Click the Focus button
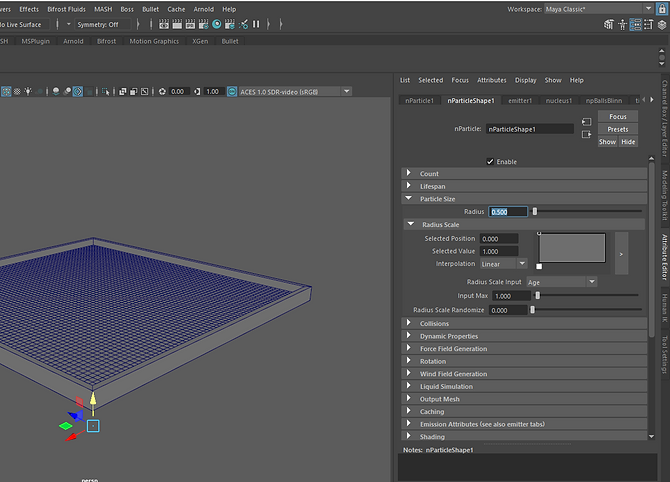Image resolution: width=670 pixels, height=482 pixels. pos(617,116)
